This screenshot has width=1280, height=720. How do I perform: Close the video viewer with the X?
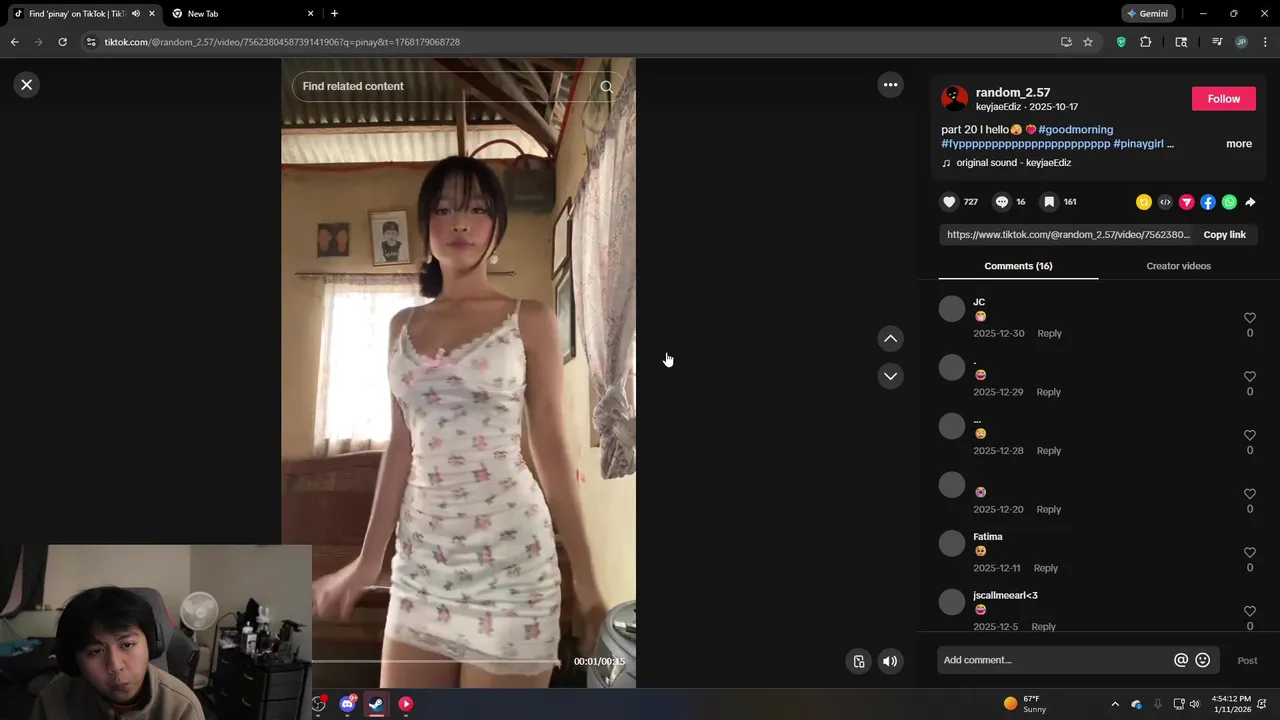click(27, 85)
